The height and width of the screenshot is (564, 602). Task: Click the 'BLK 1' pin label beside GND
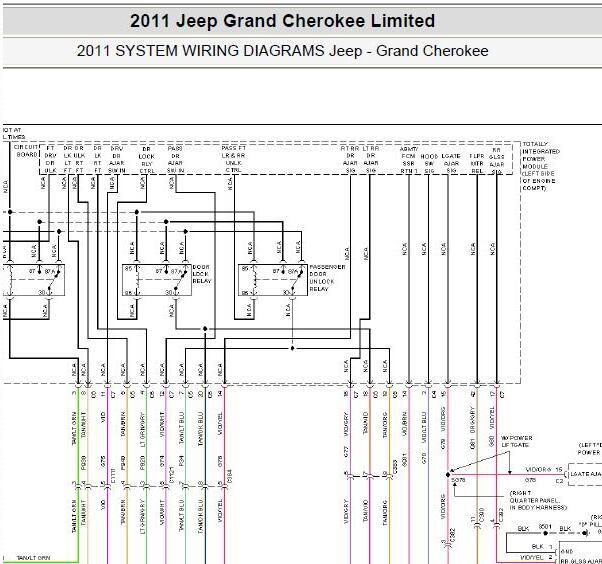pyautogui.click(x=542, y=546)
